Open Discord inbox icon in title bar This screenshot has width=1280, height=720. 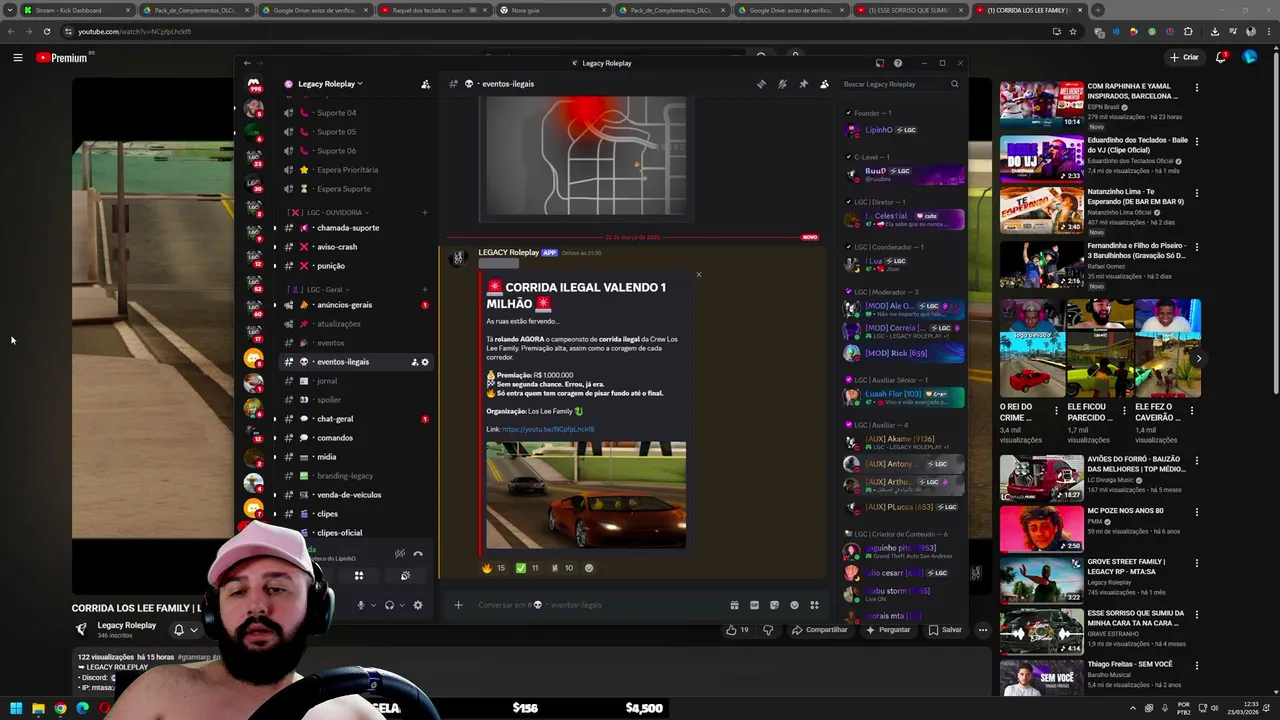[879, 63]
